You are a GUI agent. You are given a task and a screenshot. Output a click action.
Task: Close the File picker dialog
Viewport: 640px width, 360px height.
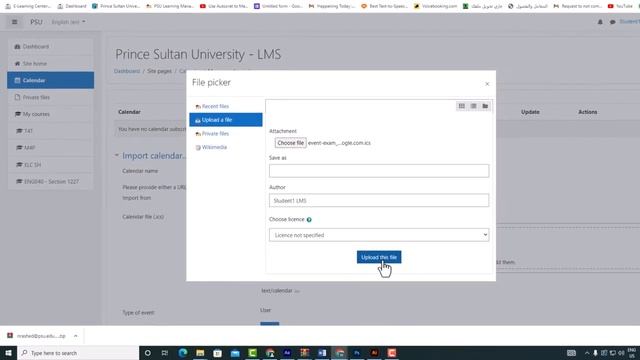pos(487,84)
